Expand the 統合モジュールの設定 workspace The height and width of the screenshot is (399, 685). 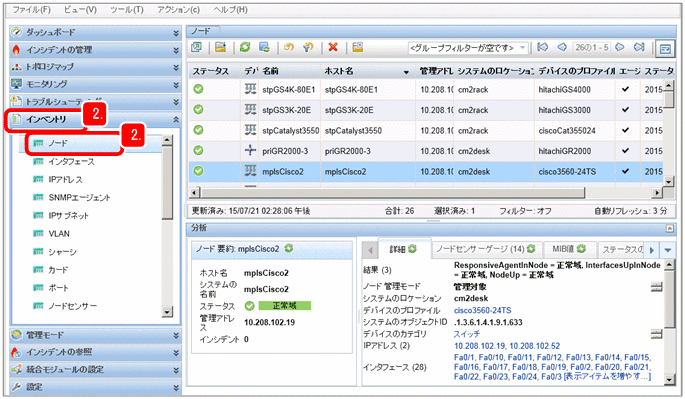click(x=176, y=370)
